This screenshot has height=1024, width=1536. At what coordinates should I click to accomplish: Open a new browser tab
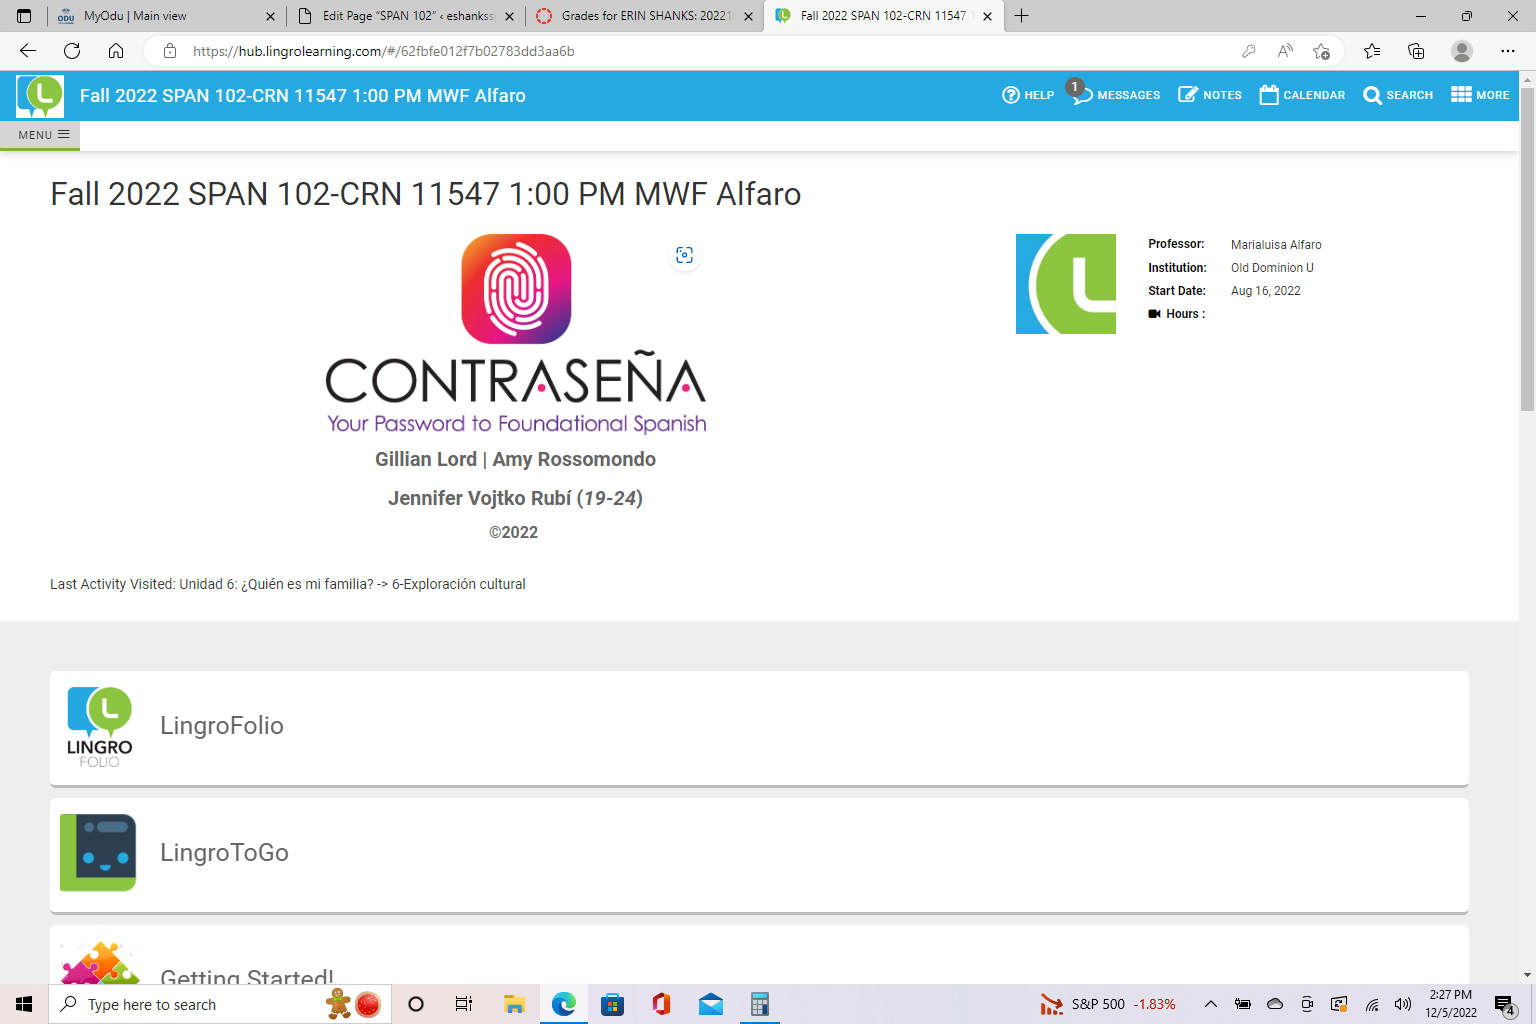[1021, 16]
